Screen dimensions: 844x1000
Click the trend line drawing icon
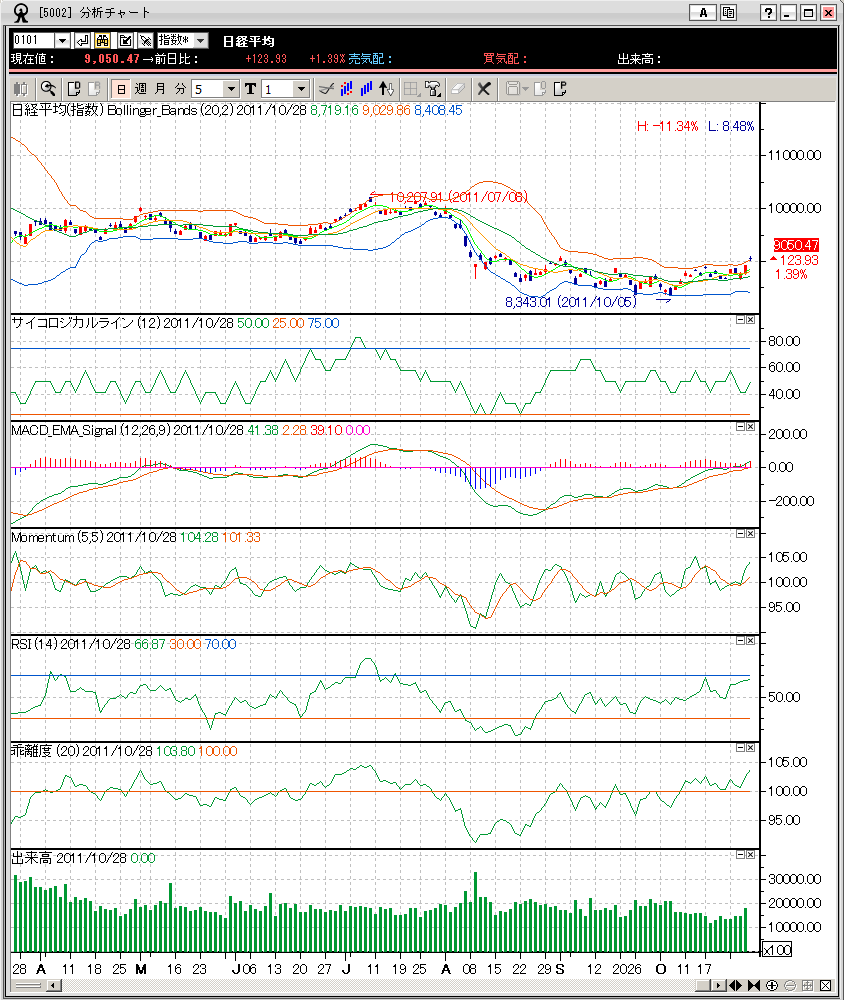click(325, 88)
